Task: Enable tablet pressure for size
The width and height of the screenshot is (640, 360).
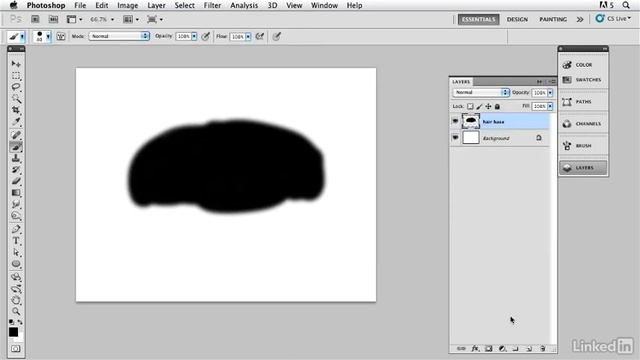Action: tap(277, 36)
